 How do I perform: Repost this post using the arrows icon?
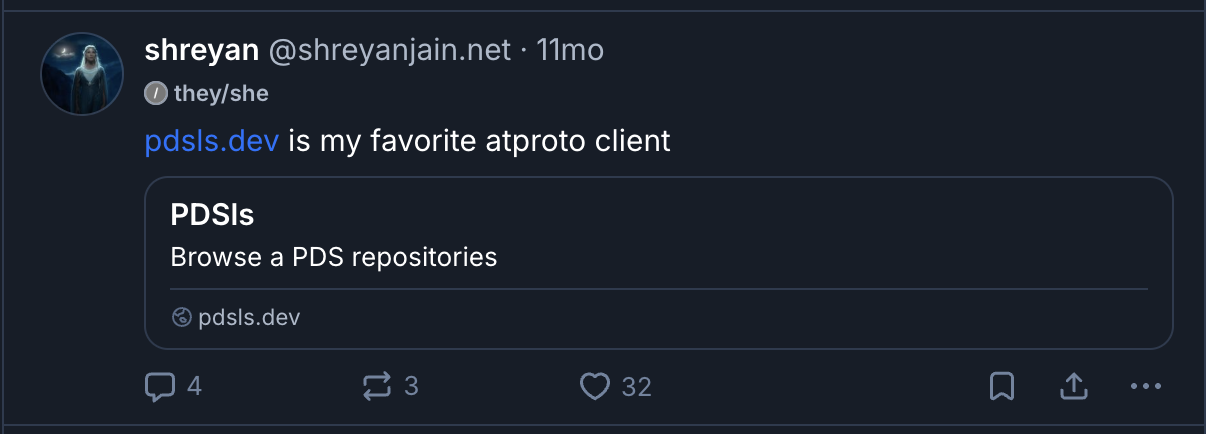tap(377, 386)
